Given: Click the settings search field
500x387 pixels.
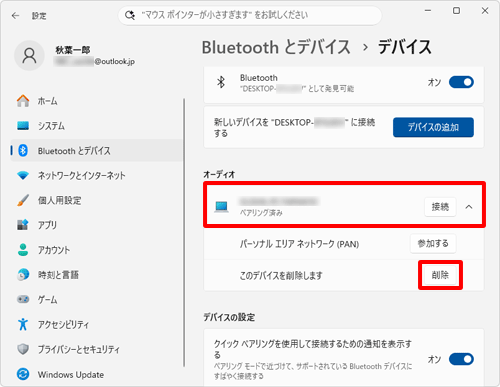Looking at the screenshot, I should pyautogui.click(x=250, y=15).
